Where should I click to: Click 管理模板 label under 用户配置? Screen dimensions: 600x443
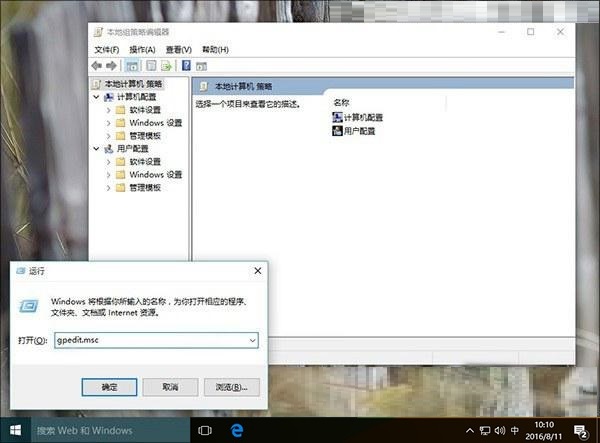[x=145, y=187]
